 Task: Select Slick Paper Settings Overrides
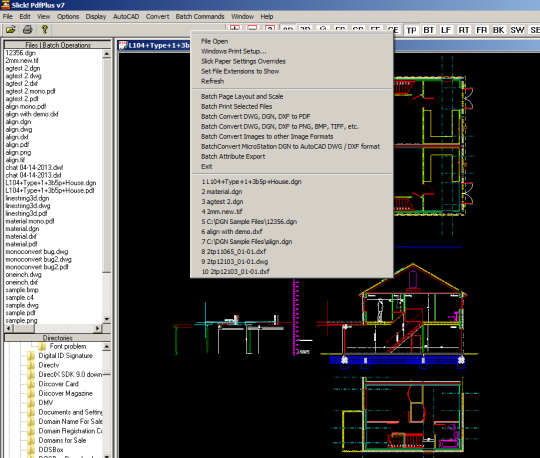click(243, 61)
